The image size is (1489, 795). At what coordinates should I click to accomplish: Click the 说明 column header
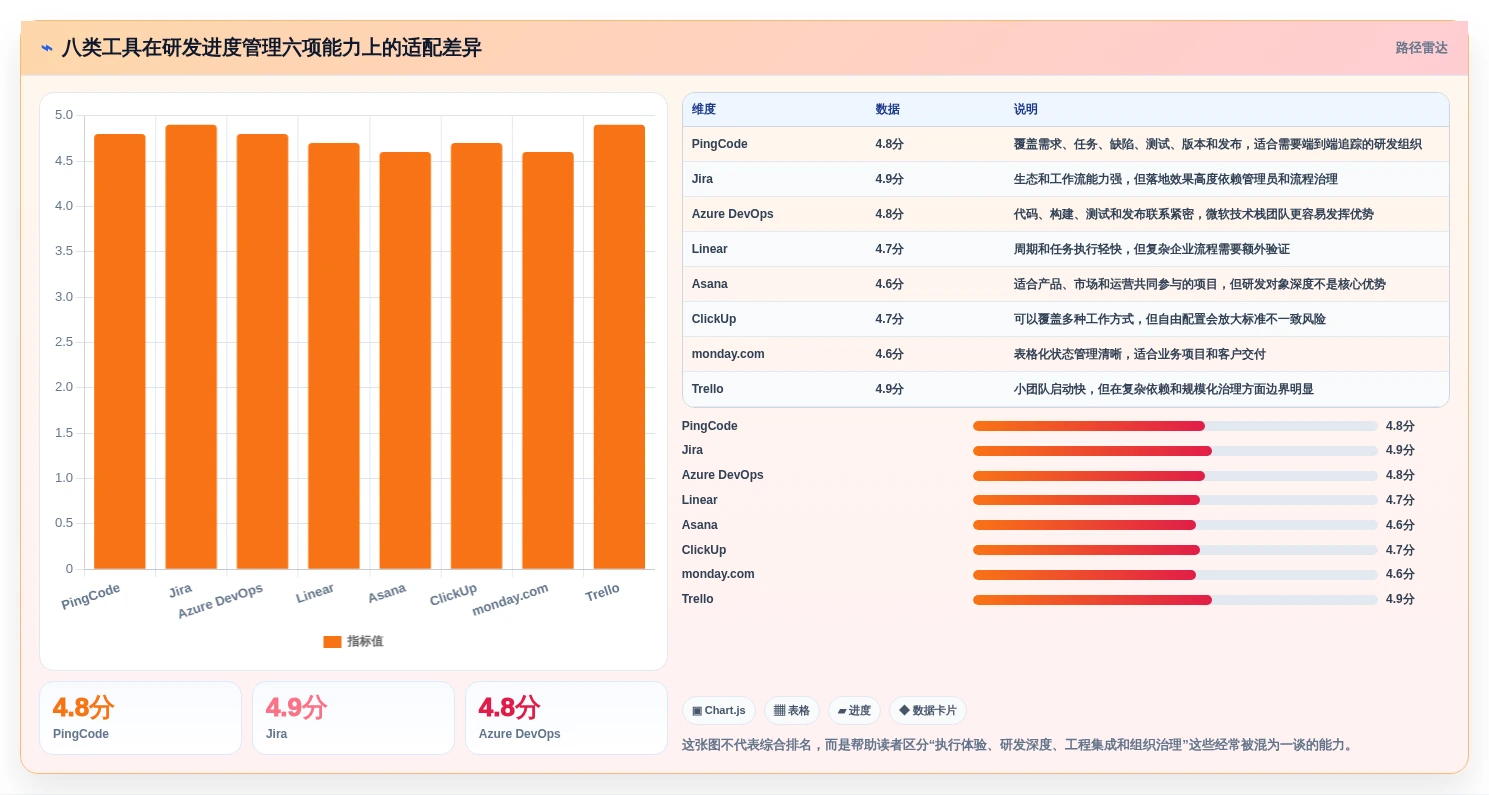pos(1026,110)
